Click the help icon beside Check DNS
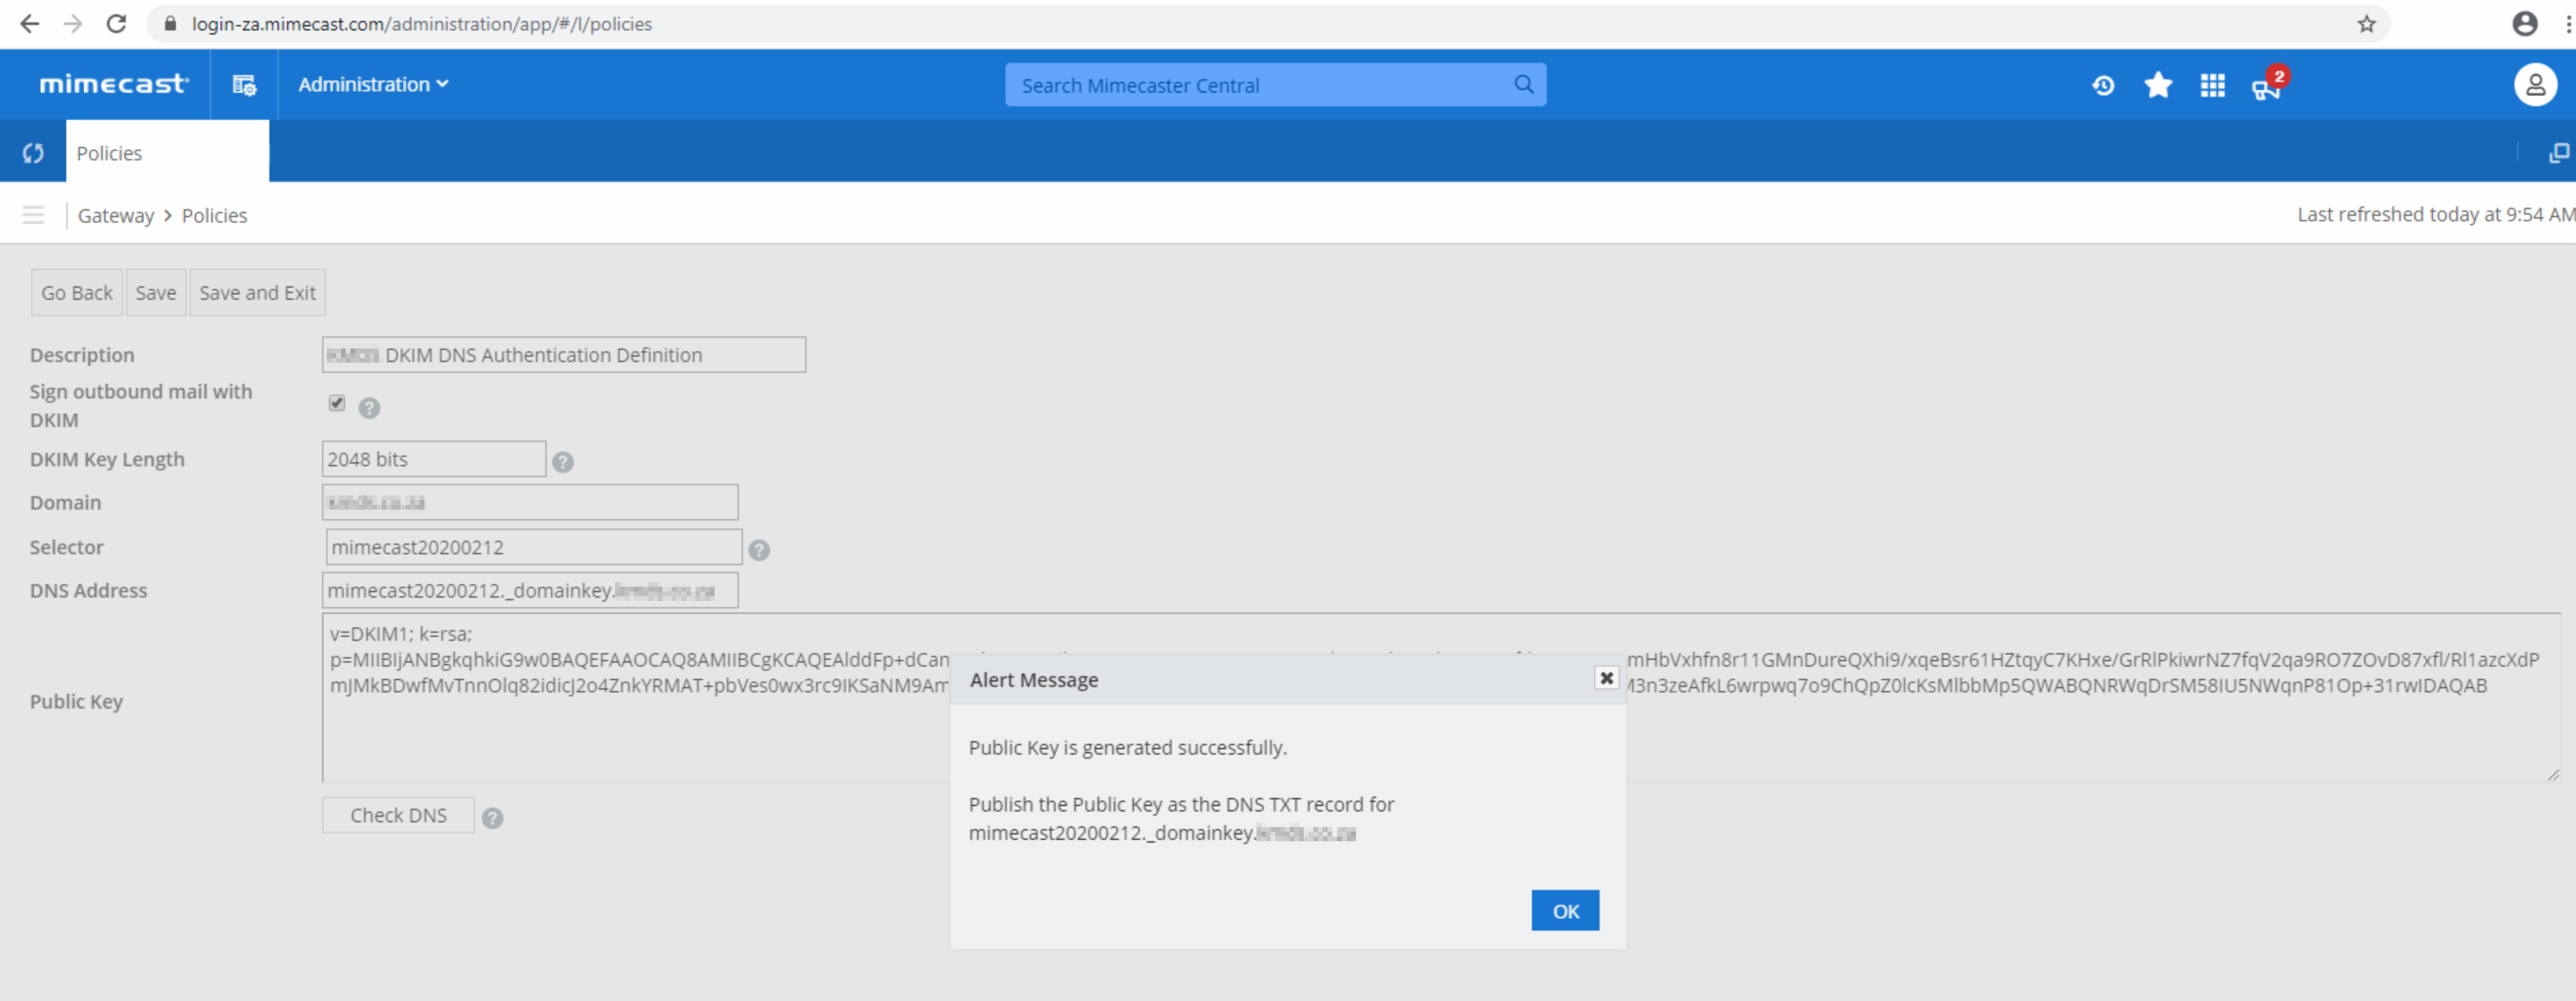 point(492,818)
